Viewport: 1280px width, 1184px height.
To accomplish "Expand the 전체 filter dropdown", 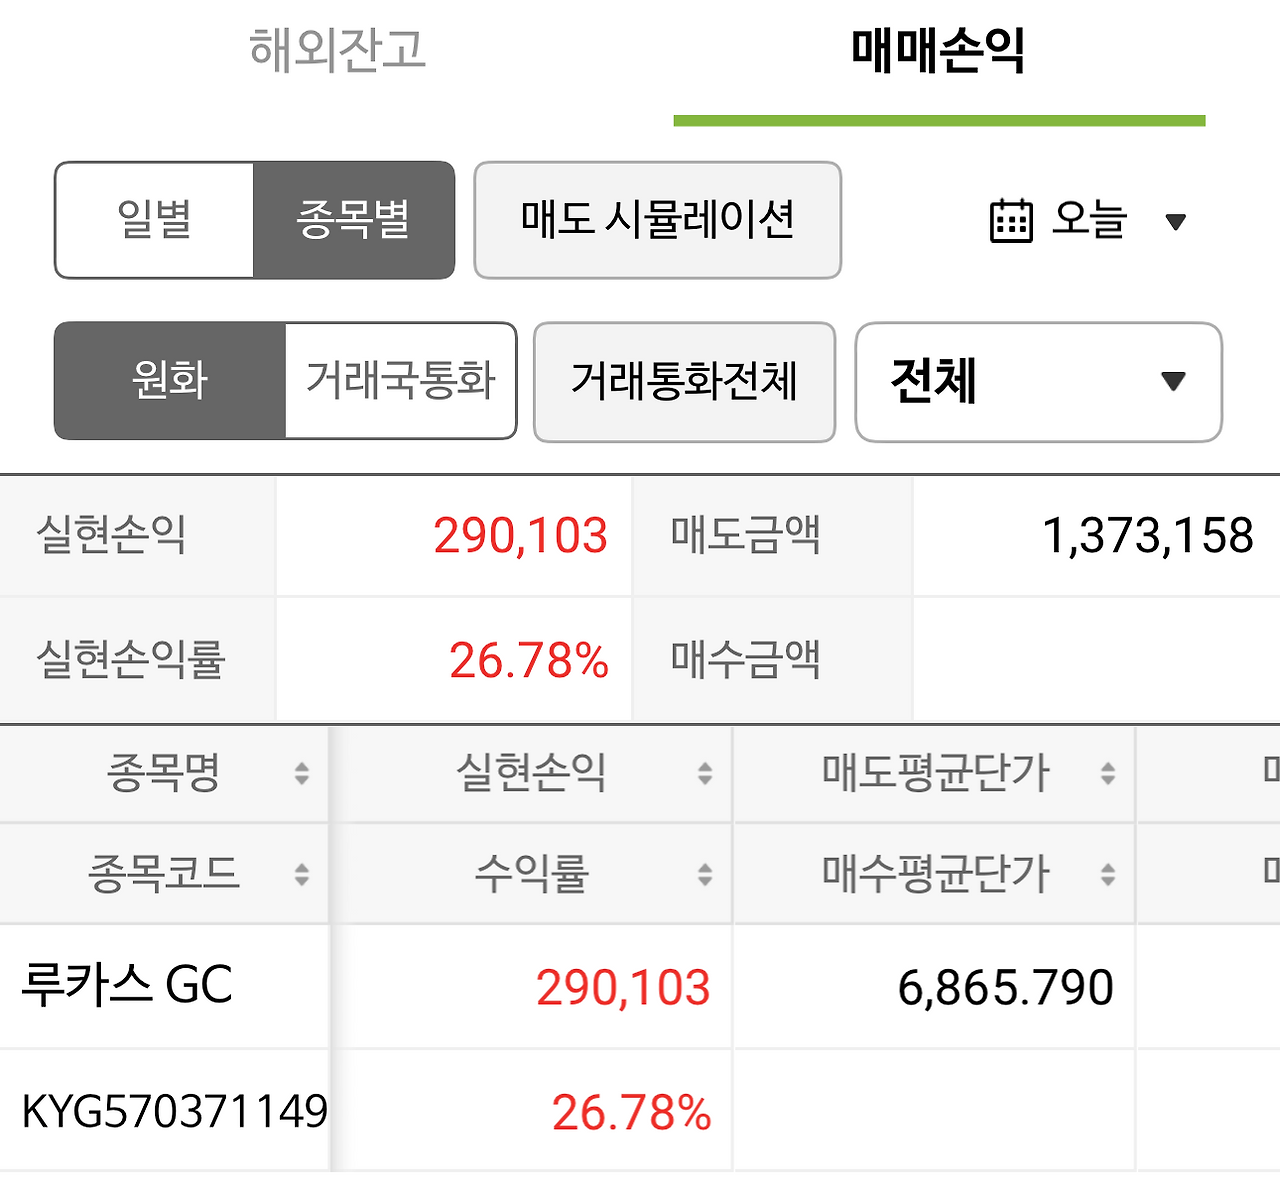I will click(1037, 383).
